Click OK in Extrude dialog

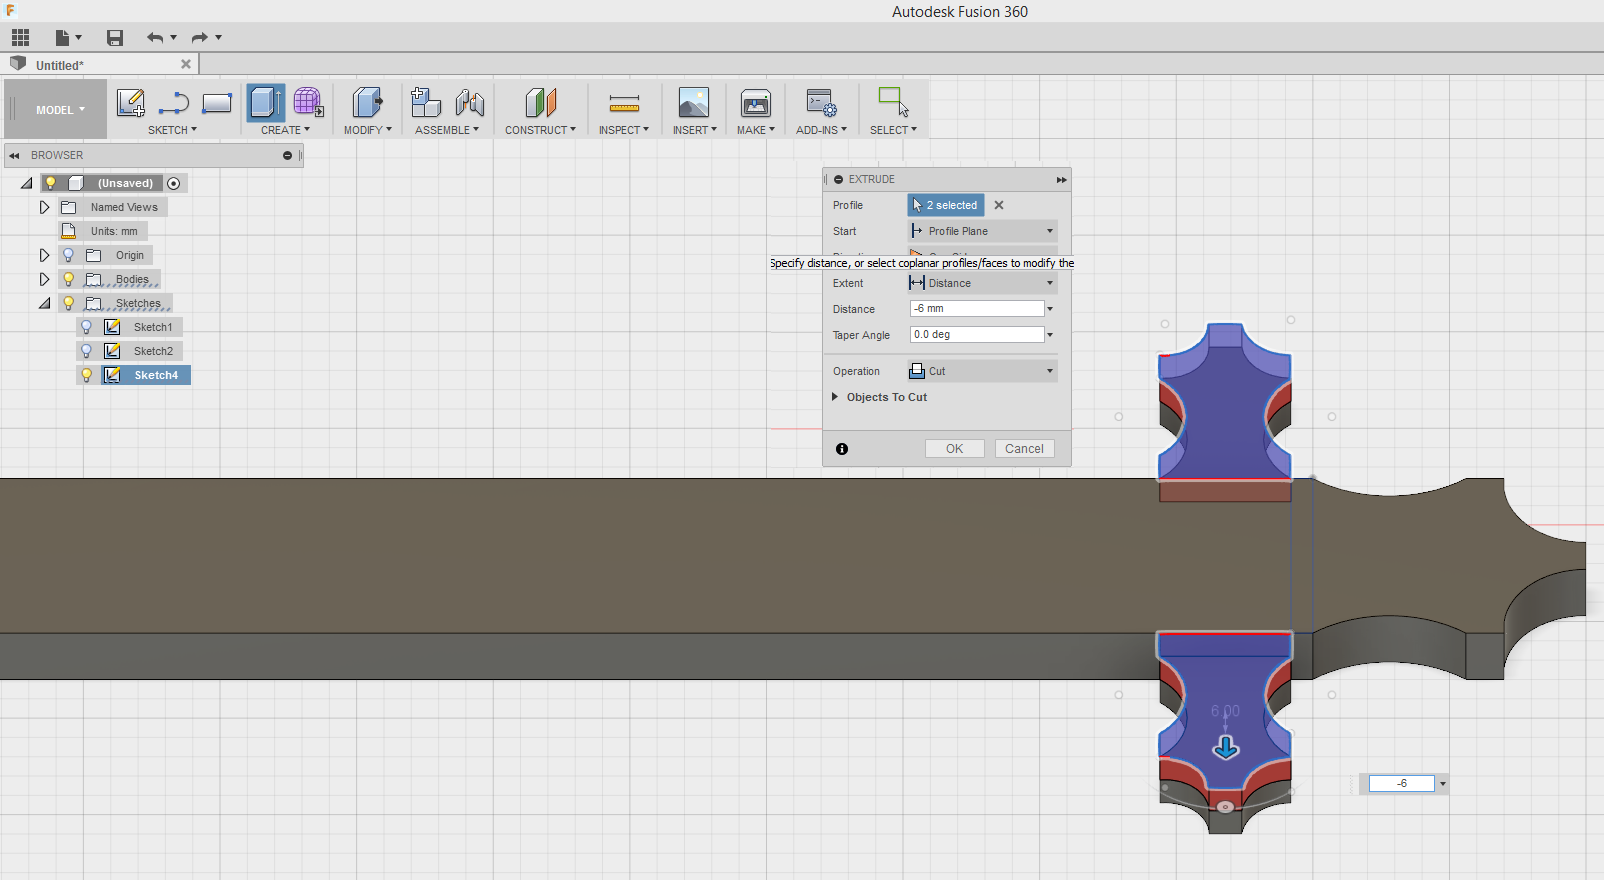click(955, 449)
